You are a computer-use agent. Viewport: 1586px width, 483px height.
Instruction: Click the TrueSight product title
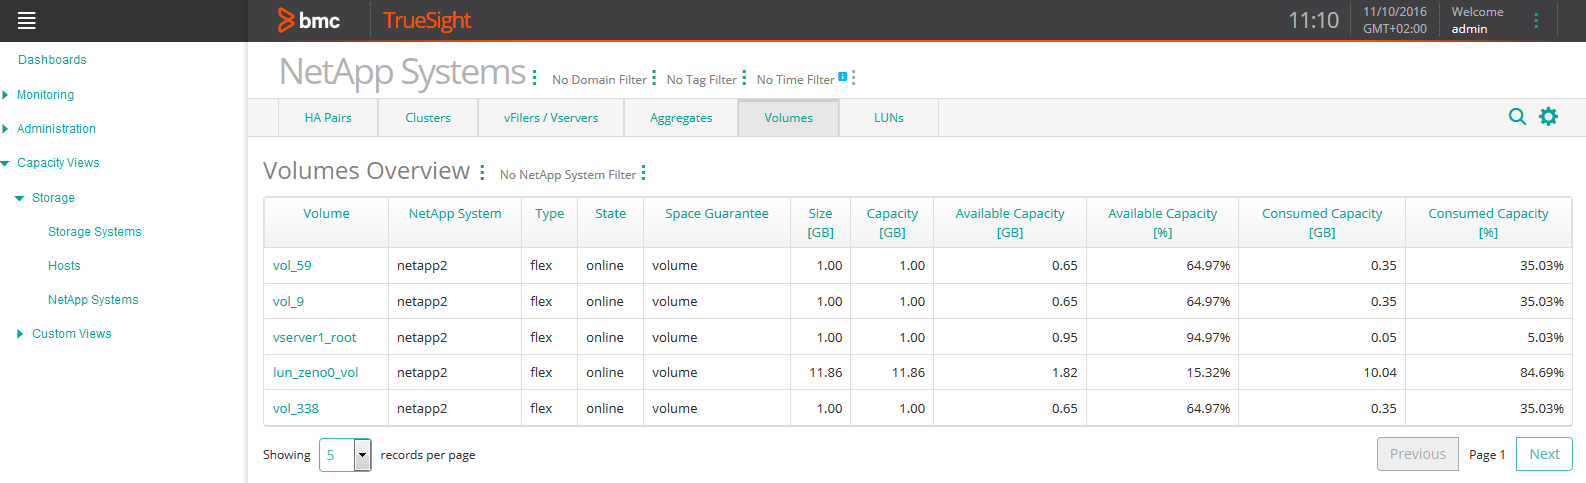(427, 21)
